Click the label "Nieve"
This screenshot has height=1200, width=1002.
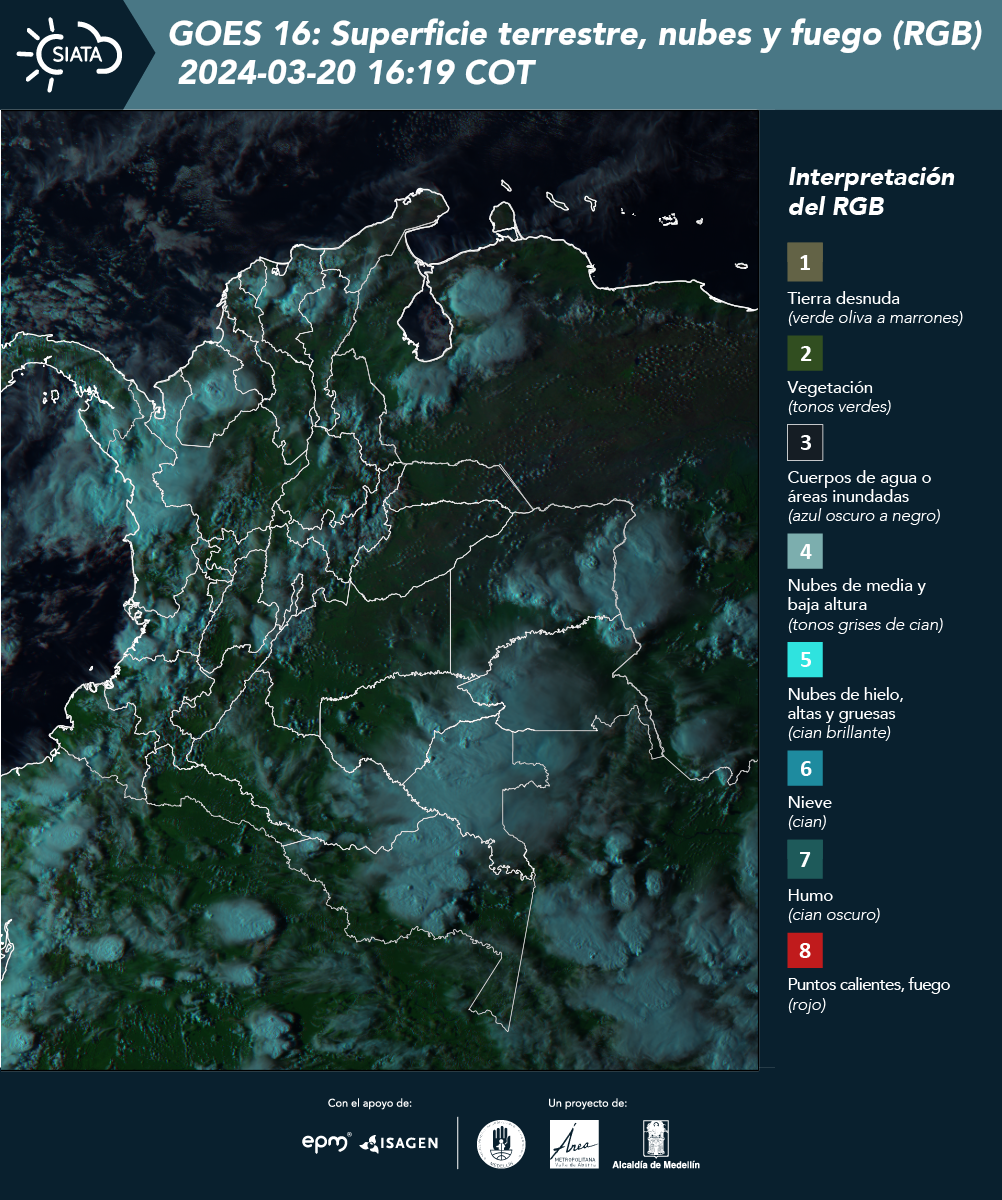coord(809,802)
